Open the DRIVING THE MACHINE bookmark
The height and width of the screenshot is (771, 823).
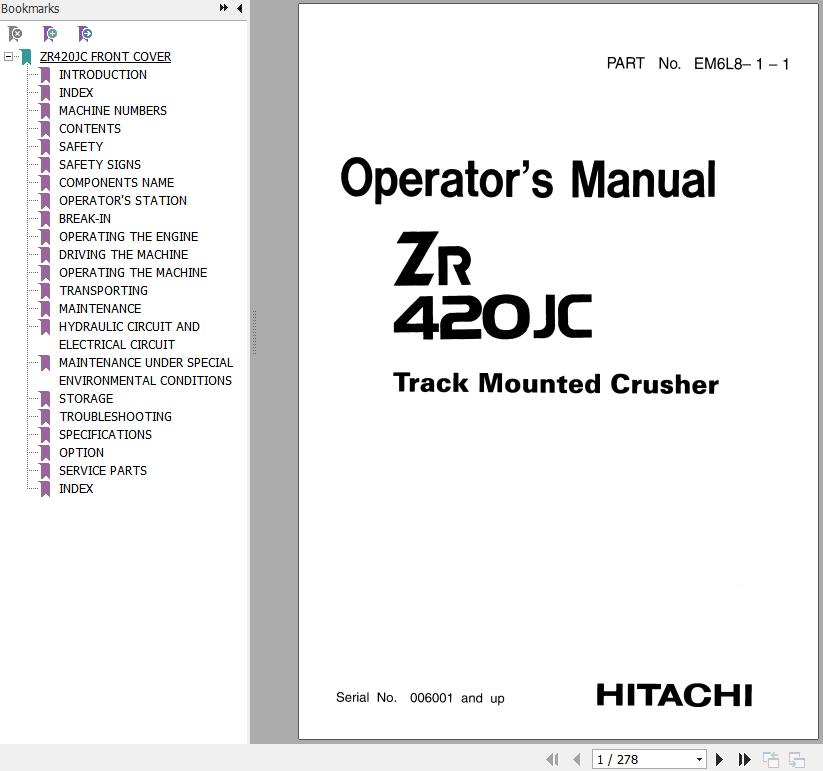[x=123, y=255]
